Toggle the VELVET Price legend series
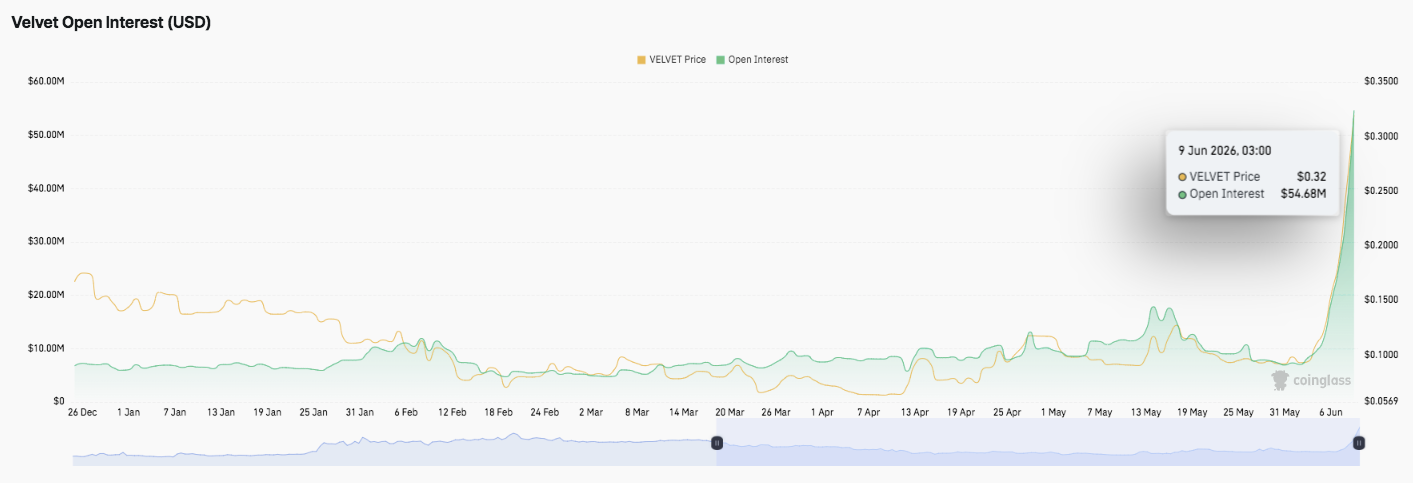 pos(671,60)
